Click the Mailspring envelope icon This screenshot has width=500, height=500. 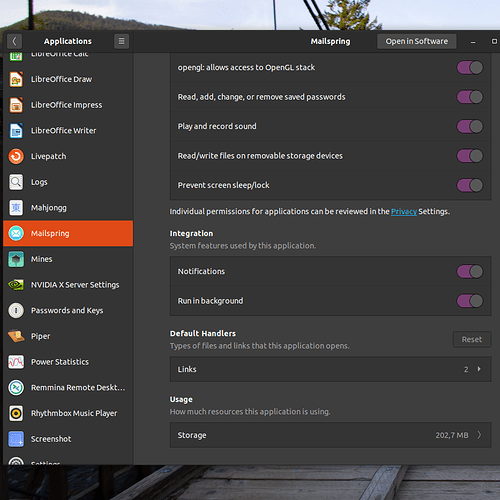[16, 233]
